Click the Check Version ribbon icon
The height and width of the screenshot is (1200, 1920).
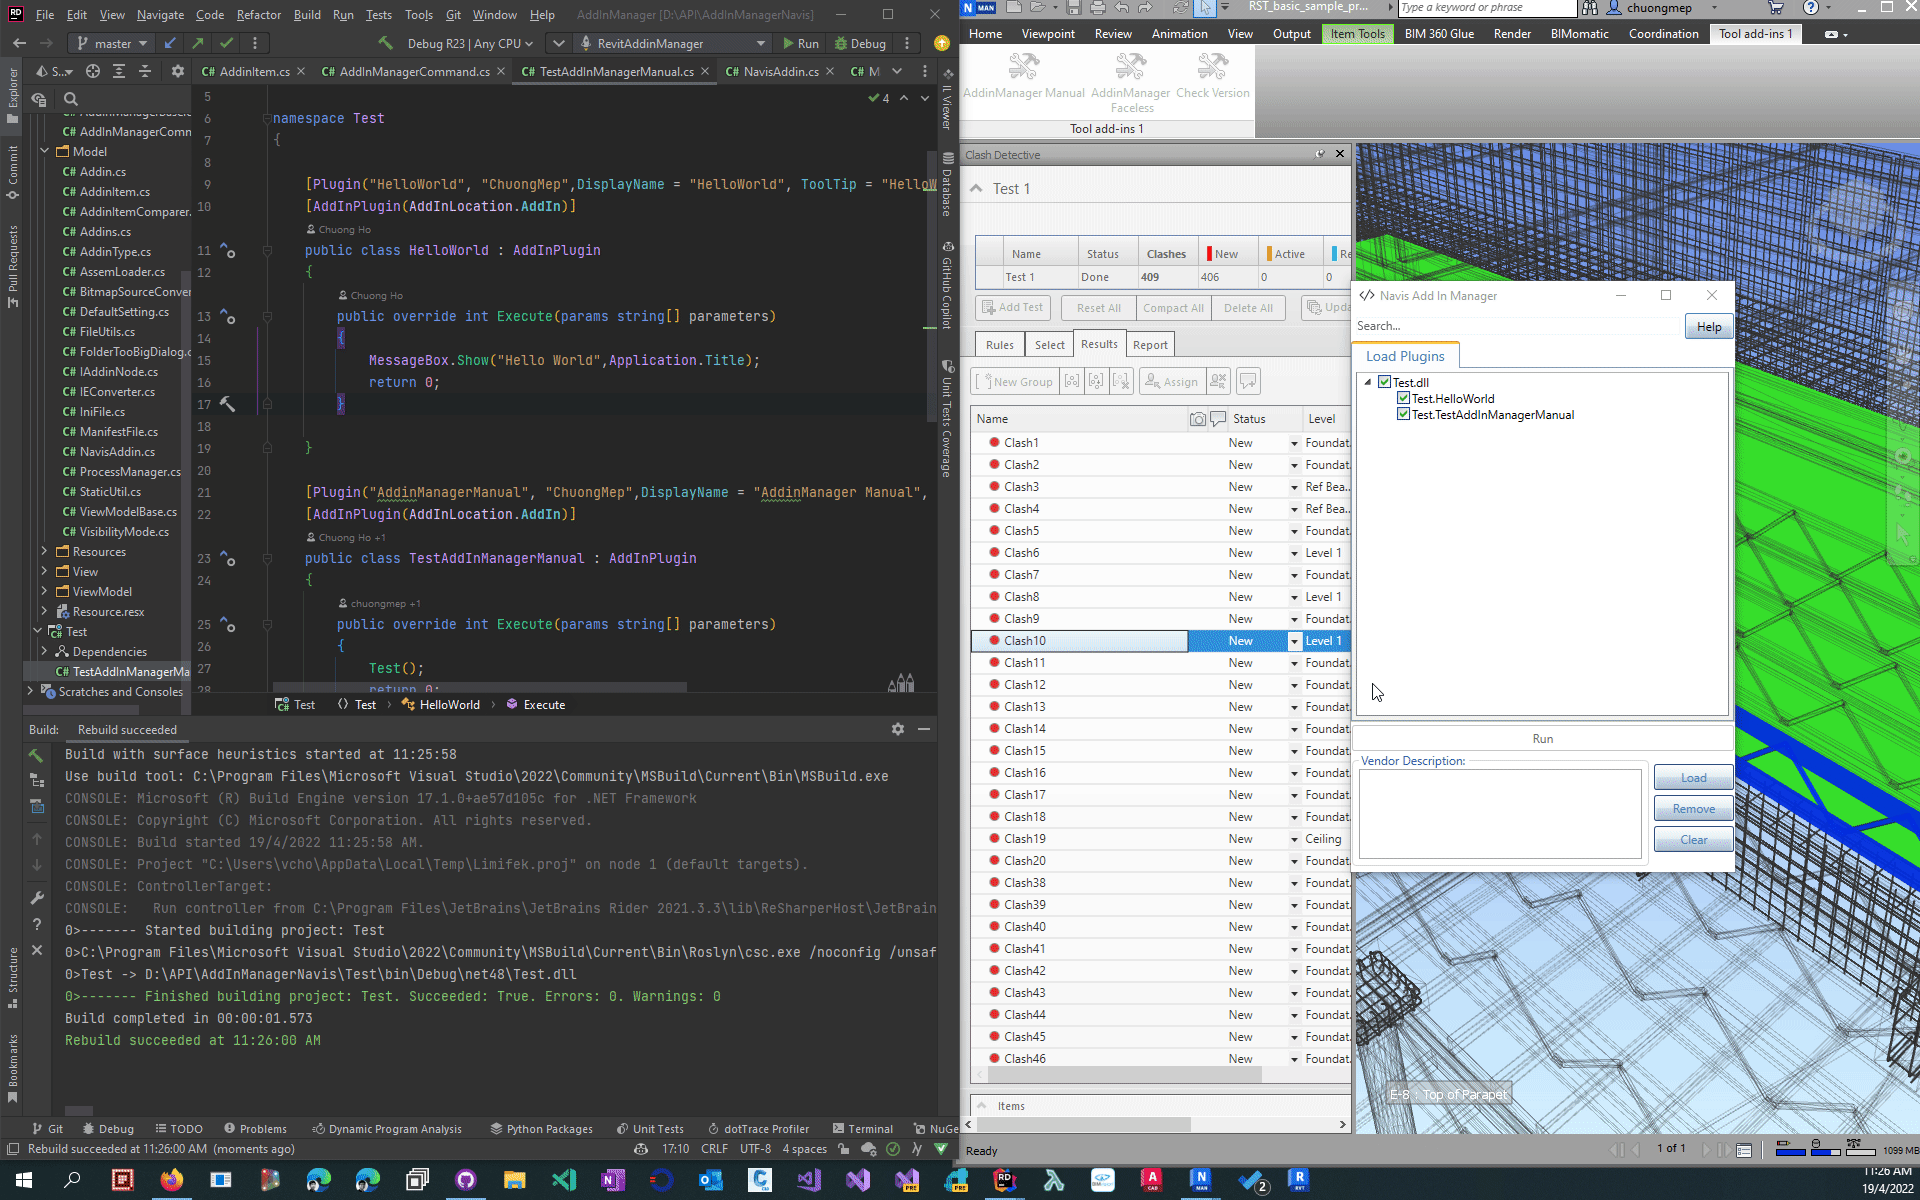(1212, 68)
